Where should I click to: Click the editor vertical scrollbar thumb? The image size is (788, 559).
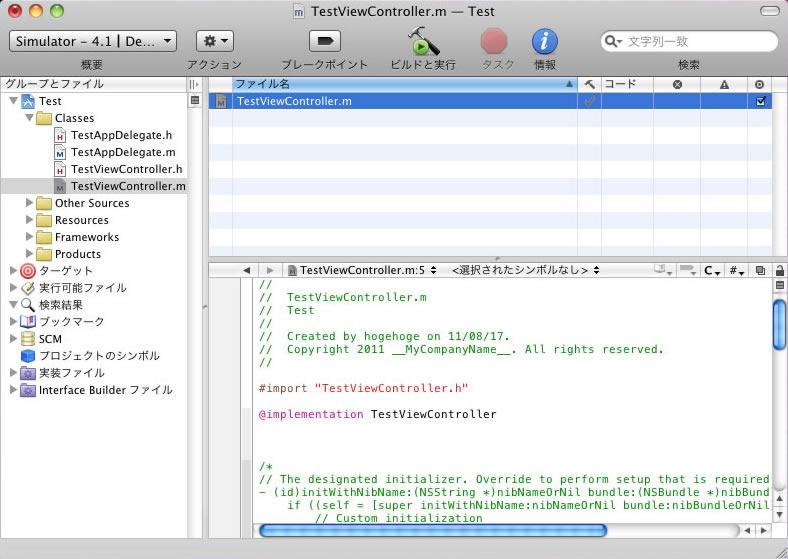coord(779,324)
